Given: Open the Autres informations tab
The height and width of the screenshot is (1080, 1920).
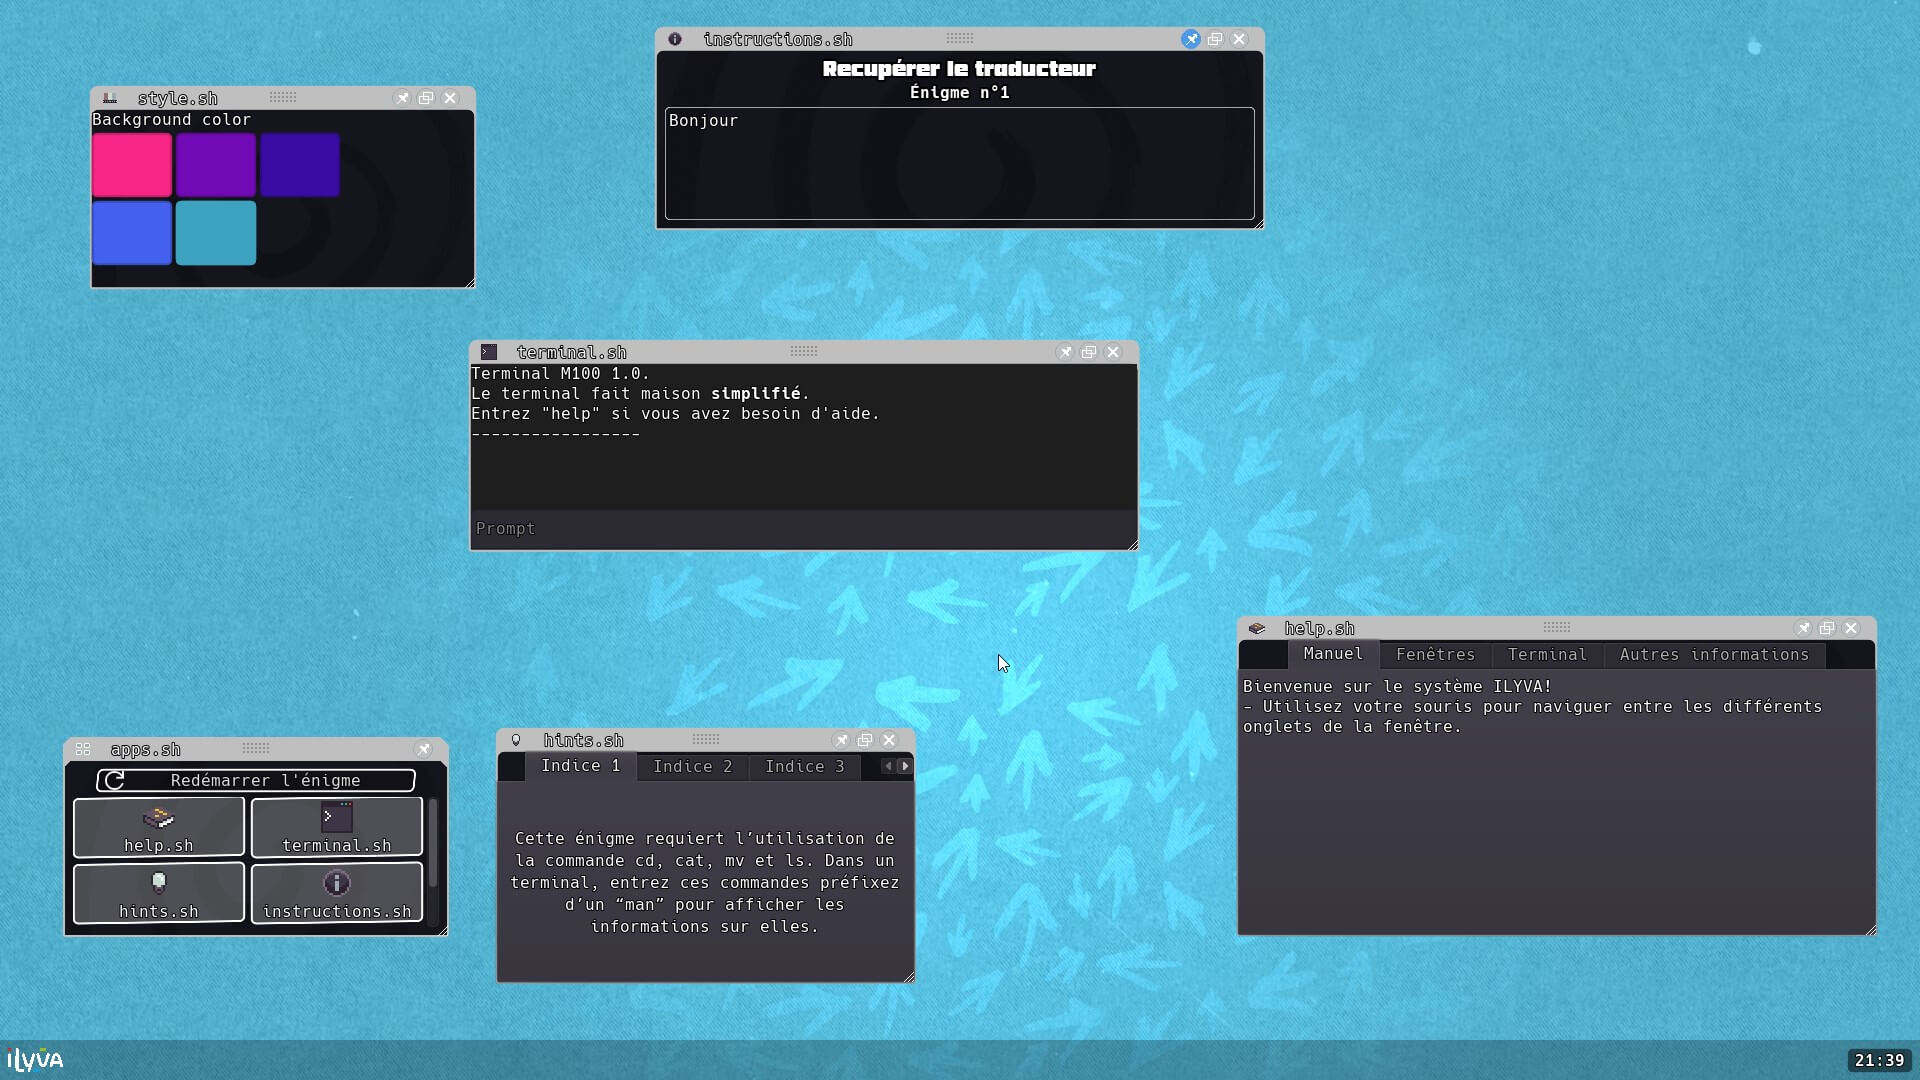Looking at the screenshot, I should click(x=1714, y=655).
